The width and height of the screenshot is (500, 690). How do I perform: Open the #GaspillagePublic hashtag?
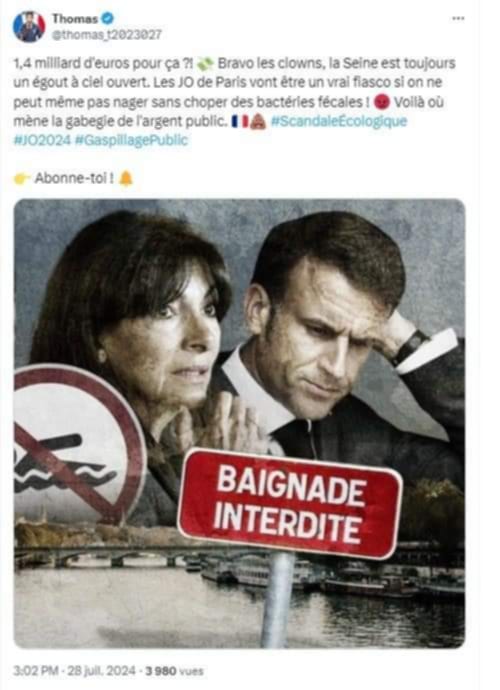[132, 140]
